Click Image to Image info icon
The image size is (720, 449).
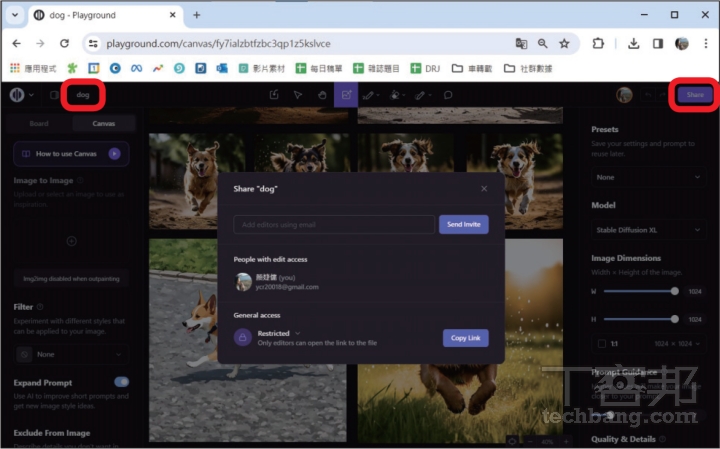(80, 180)
